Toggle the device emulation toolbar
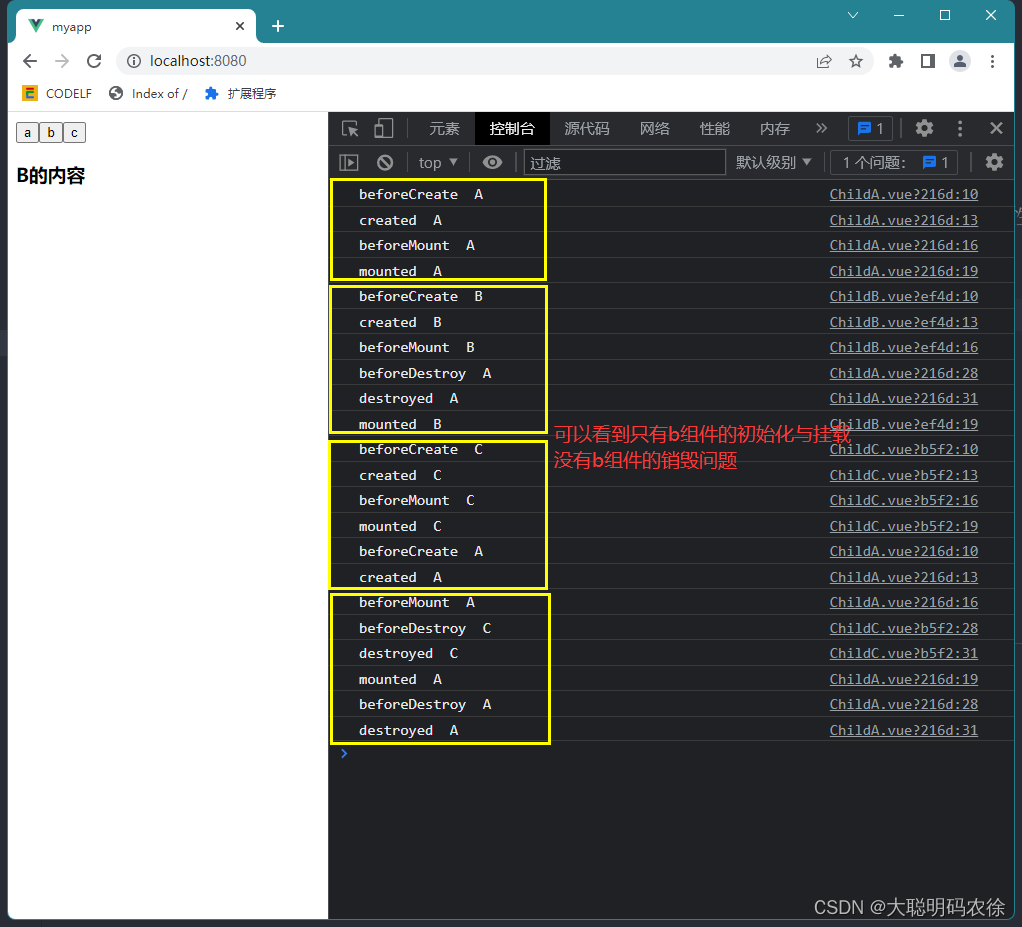The width and height of the screenshot is (1022, 927). pyautogui.click(x=384, y=128)
